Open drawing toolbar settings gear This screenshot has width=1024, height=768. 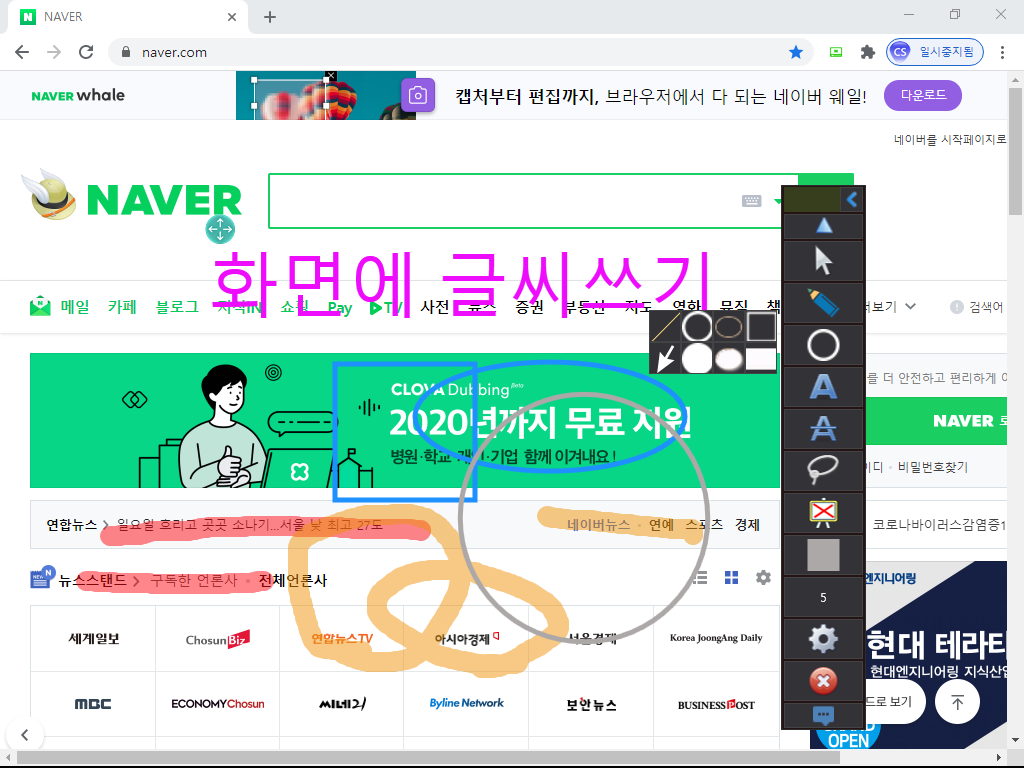coord(823,639)
